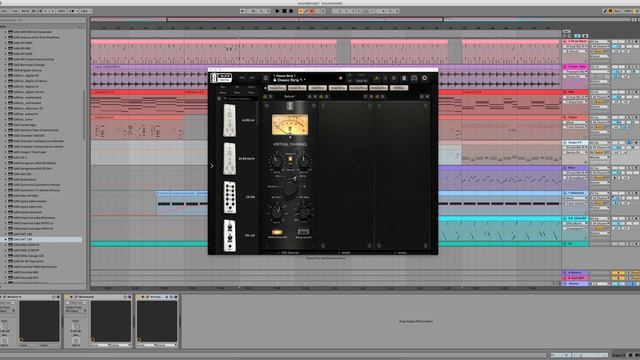Open the plugin shop cart icon

[x=414, y=78]
